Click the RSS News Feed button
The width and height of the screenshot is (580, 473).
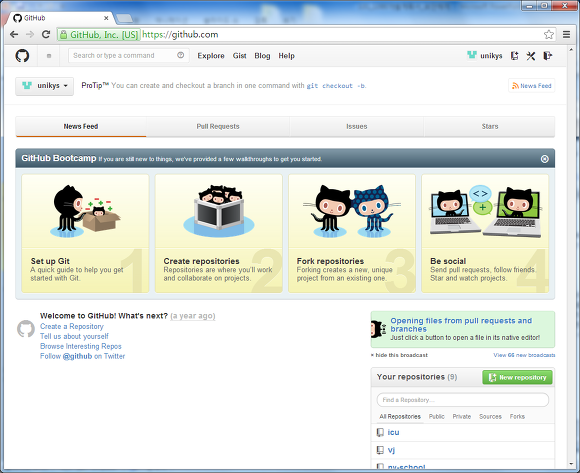pos(532,86)
